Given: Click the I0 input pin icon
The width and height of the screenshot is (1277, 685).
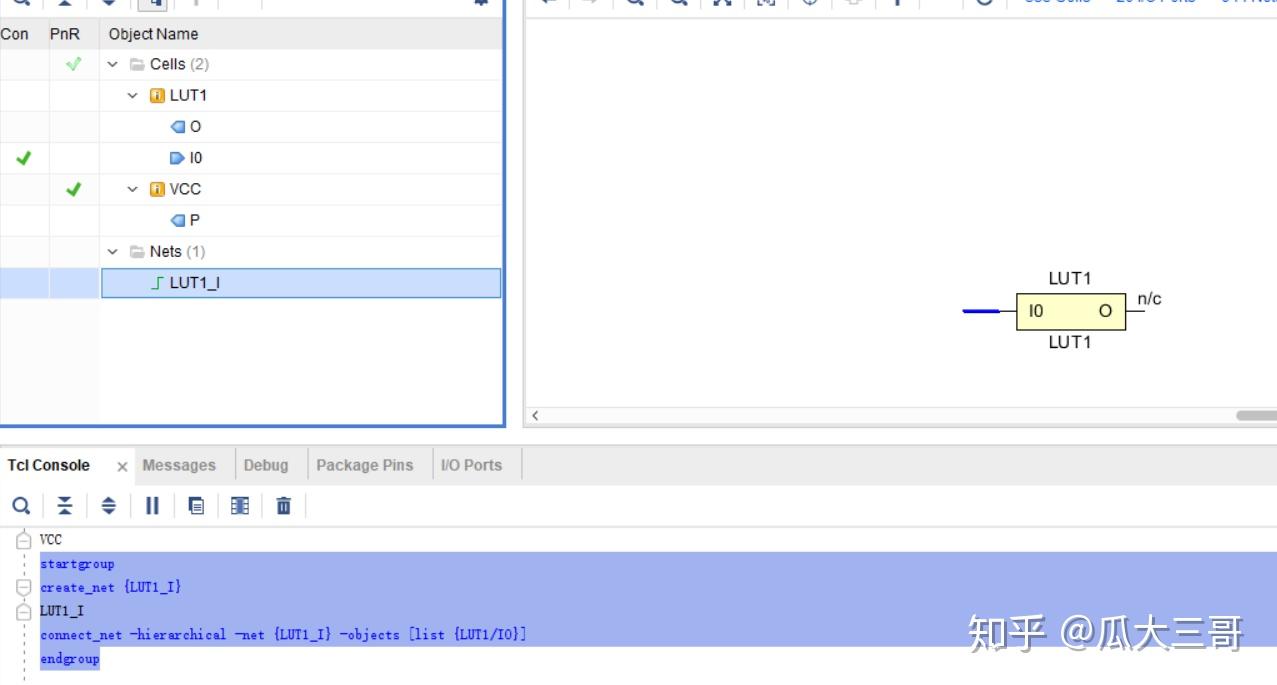Looking at the screenshot, I should (x=178, y=158).
